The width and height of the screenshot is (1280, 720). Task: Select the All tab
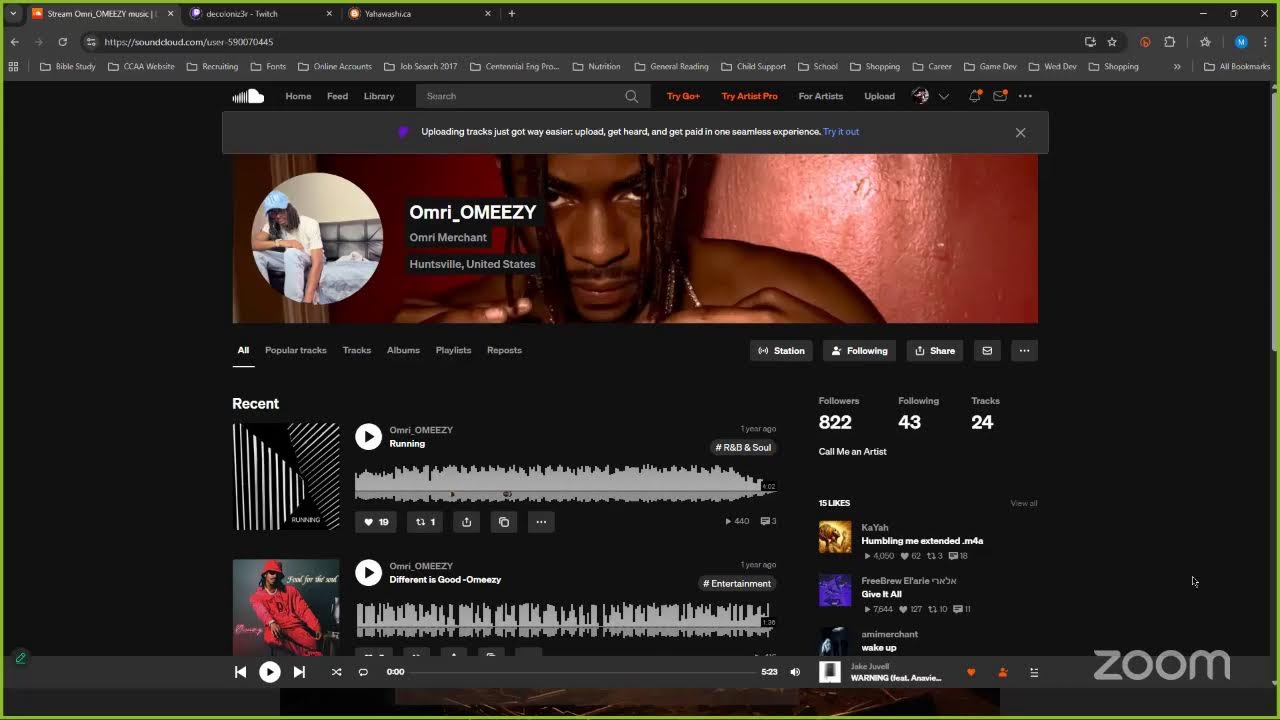click(243, 350)
